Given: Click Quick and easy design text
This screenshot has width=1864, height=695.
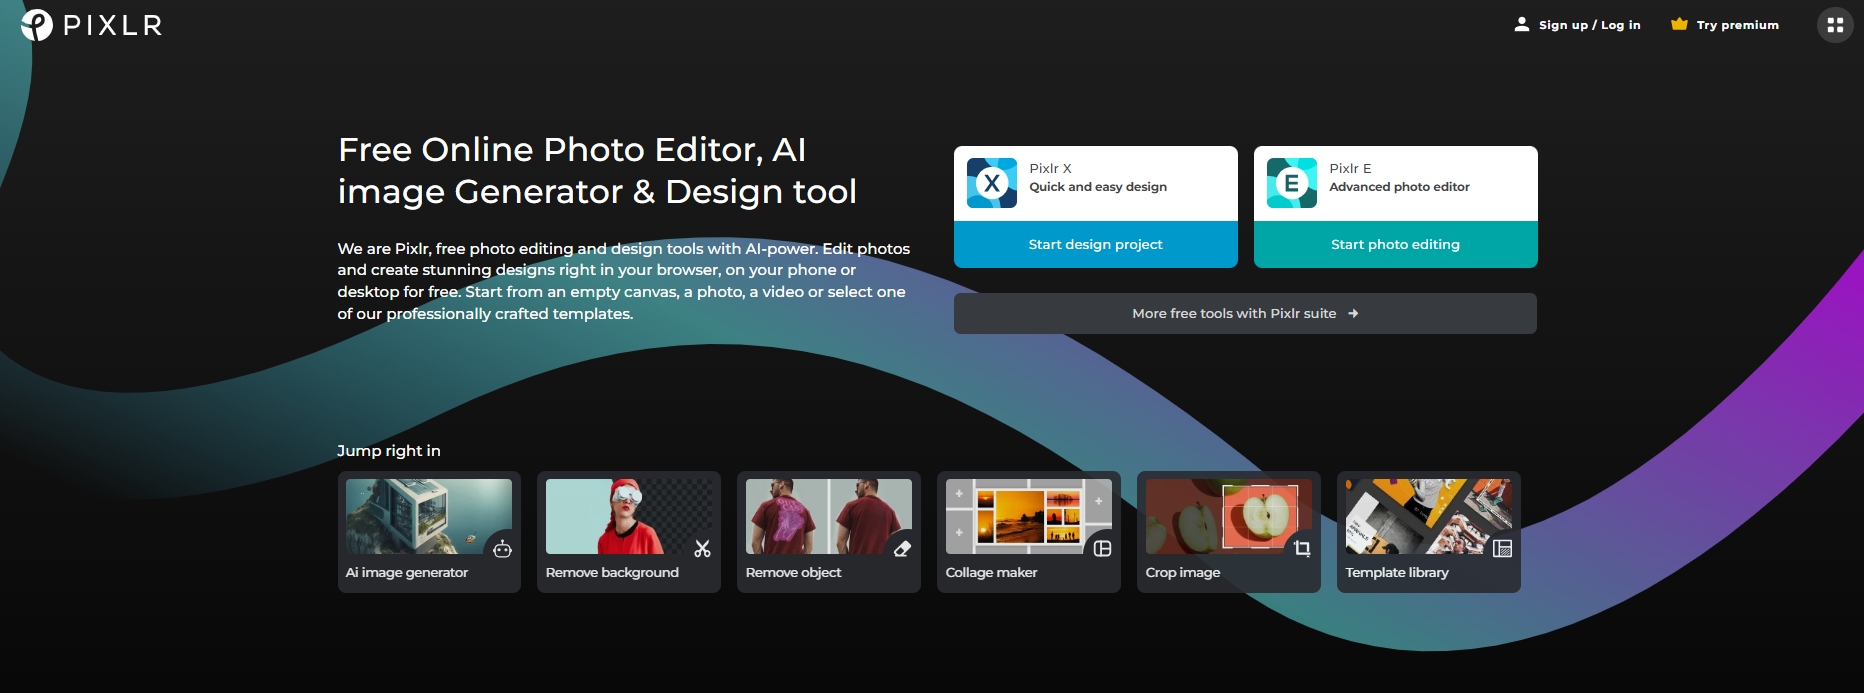Looking at the screenshot, I should (x=1098, y=187).
